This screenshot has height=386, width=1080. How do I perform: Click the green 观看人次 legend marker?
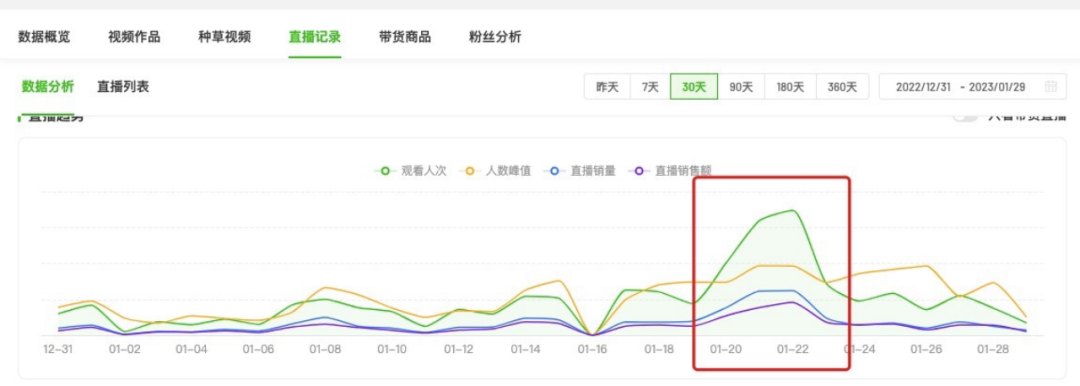[385, 171]
